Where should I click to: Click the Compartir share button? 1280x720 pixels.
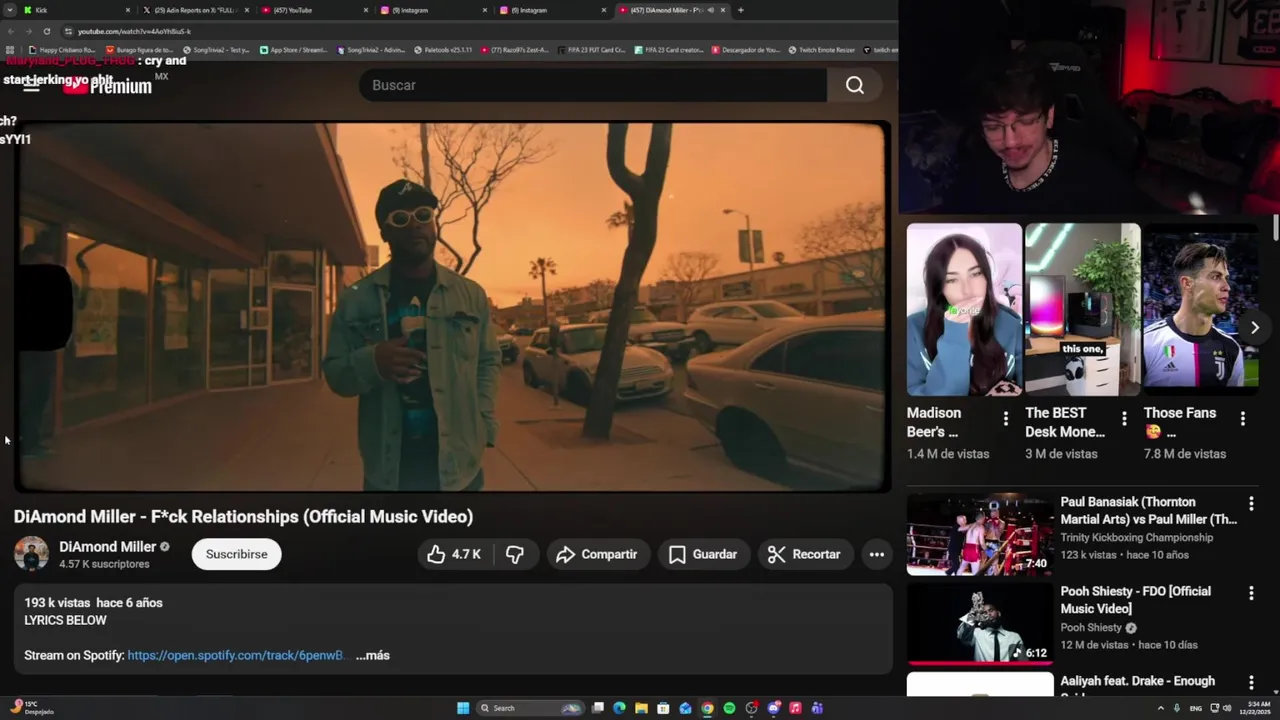pyautogui.click(x=597, y=554)
